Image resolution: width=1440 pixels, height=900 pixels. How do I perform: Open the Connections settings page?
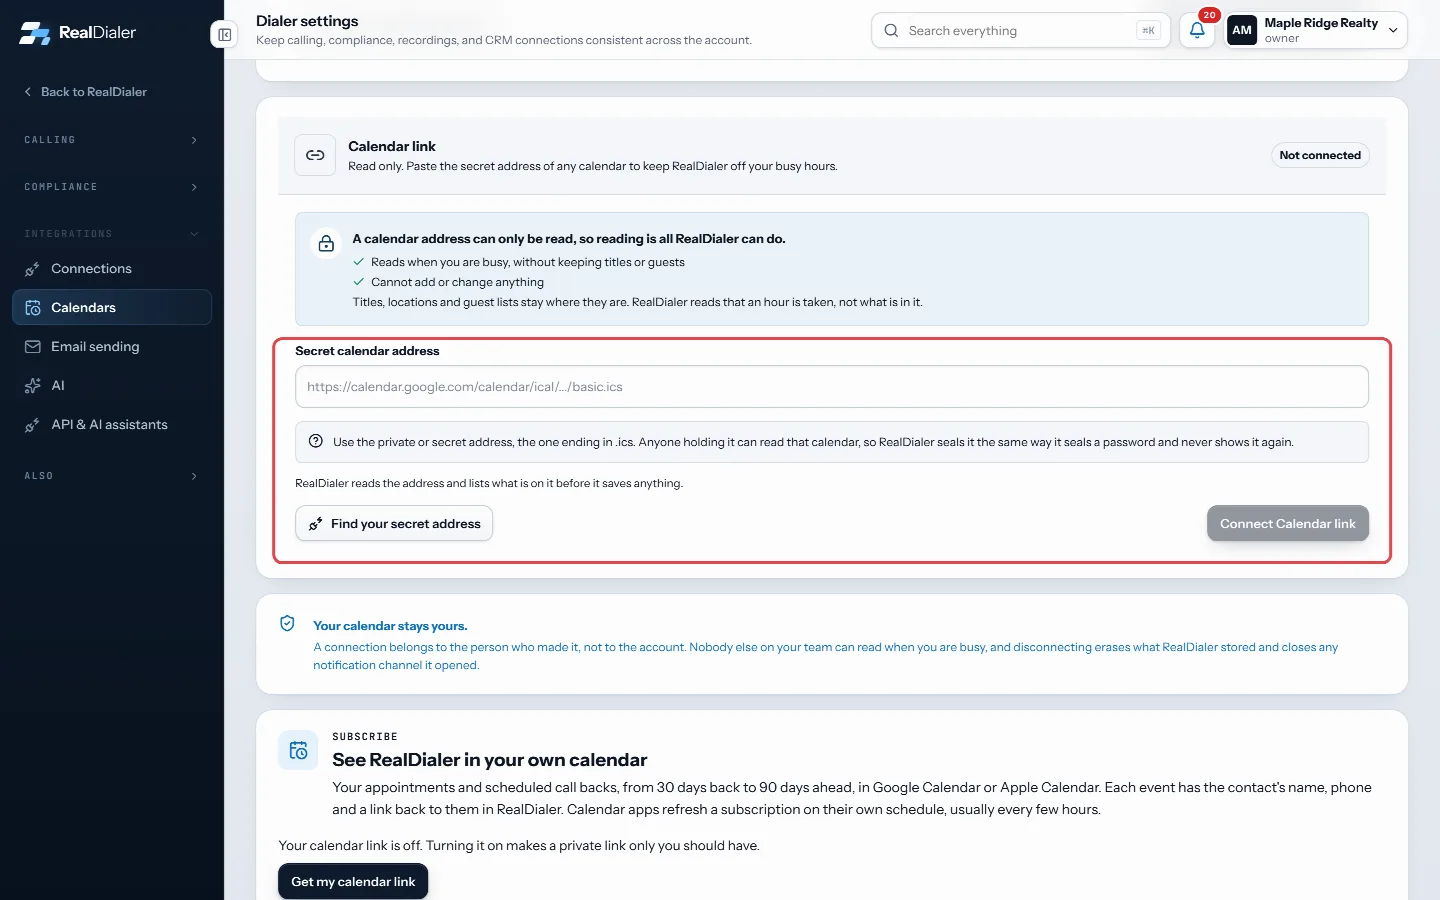tap(112, 269)
